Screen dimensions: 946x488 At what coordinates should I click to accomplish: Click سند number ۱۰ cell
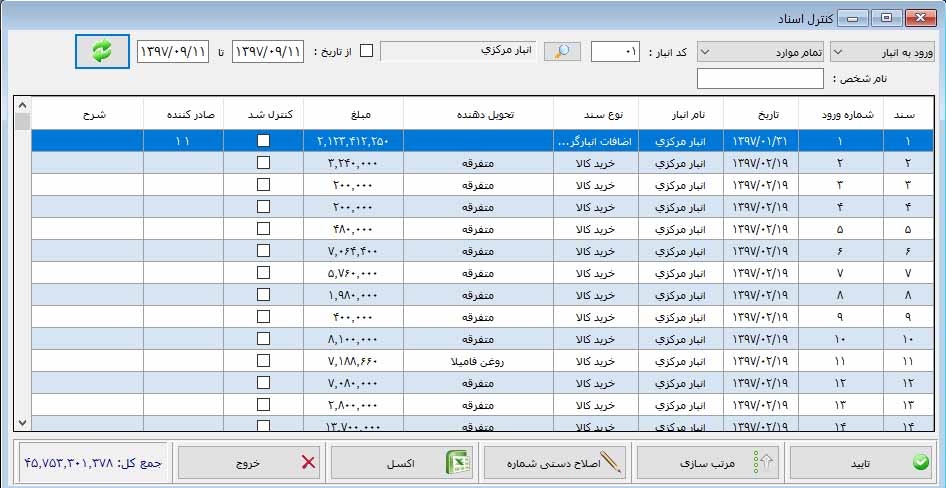(909, 339)
